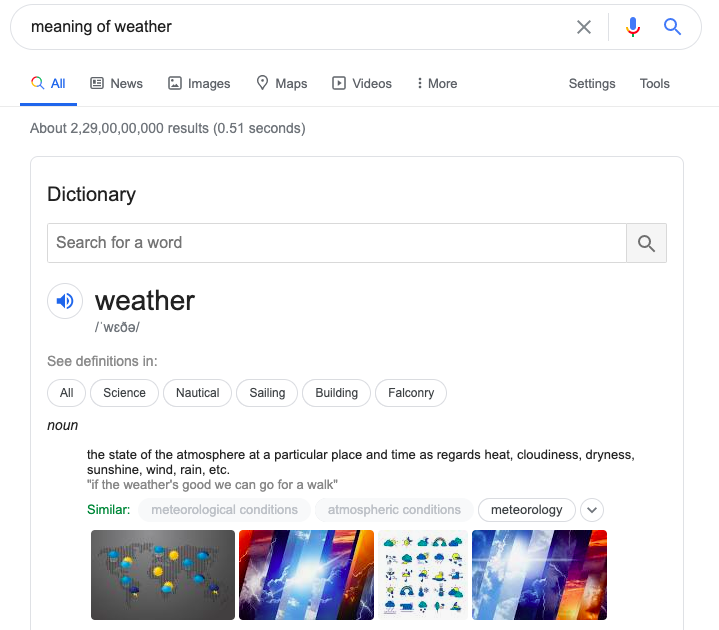The image size is (719, 630).
Task: Open search Settings
Action: [x=592, y=84]
